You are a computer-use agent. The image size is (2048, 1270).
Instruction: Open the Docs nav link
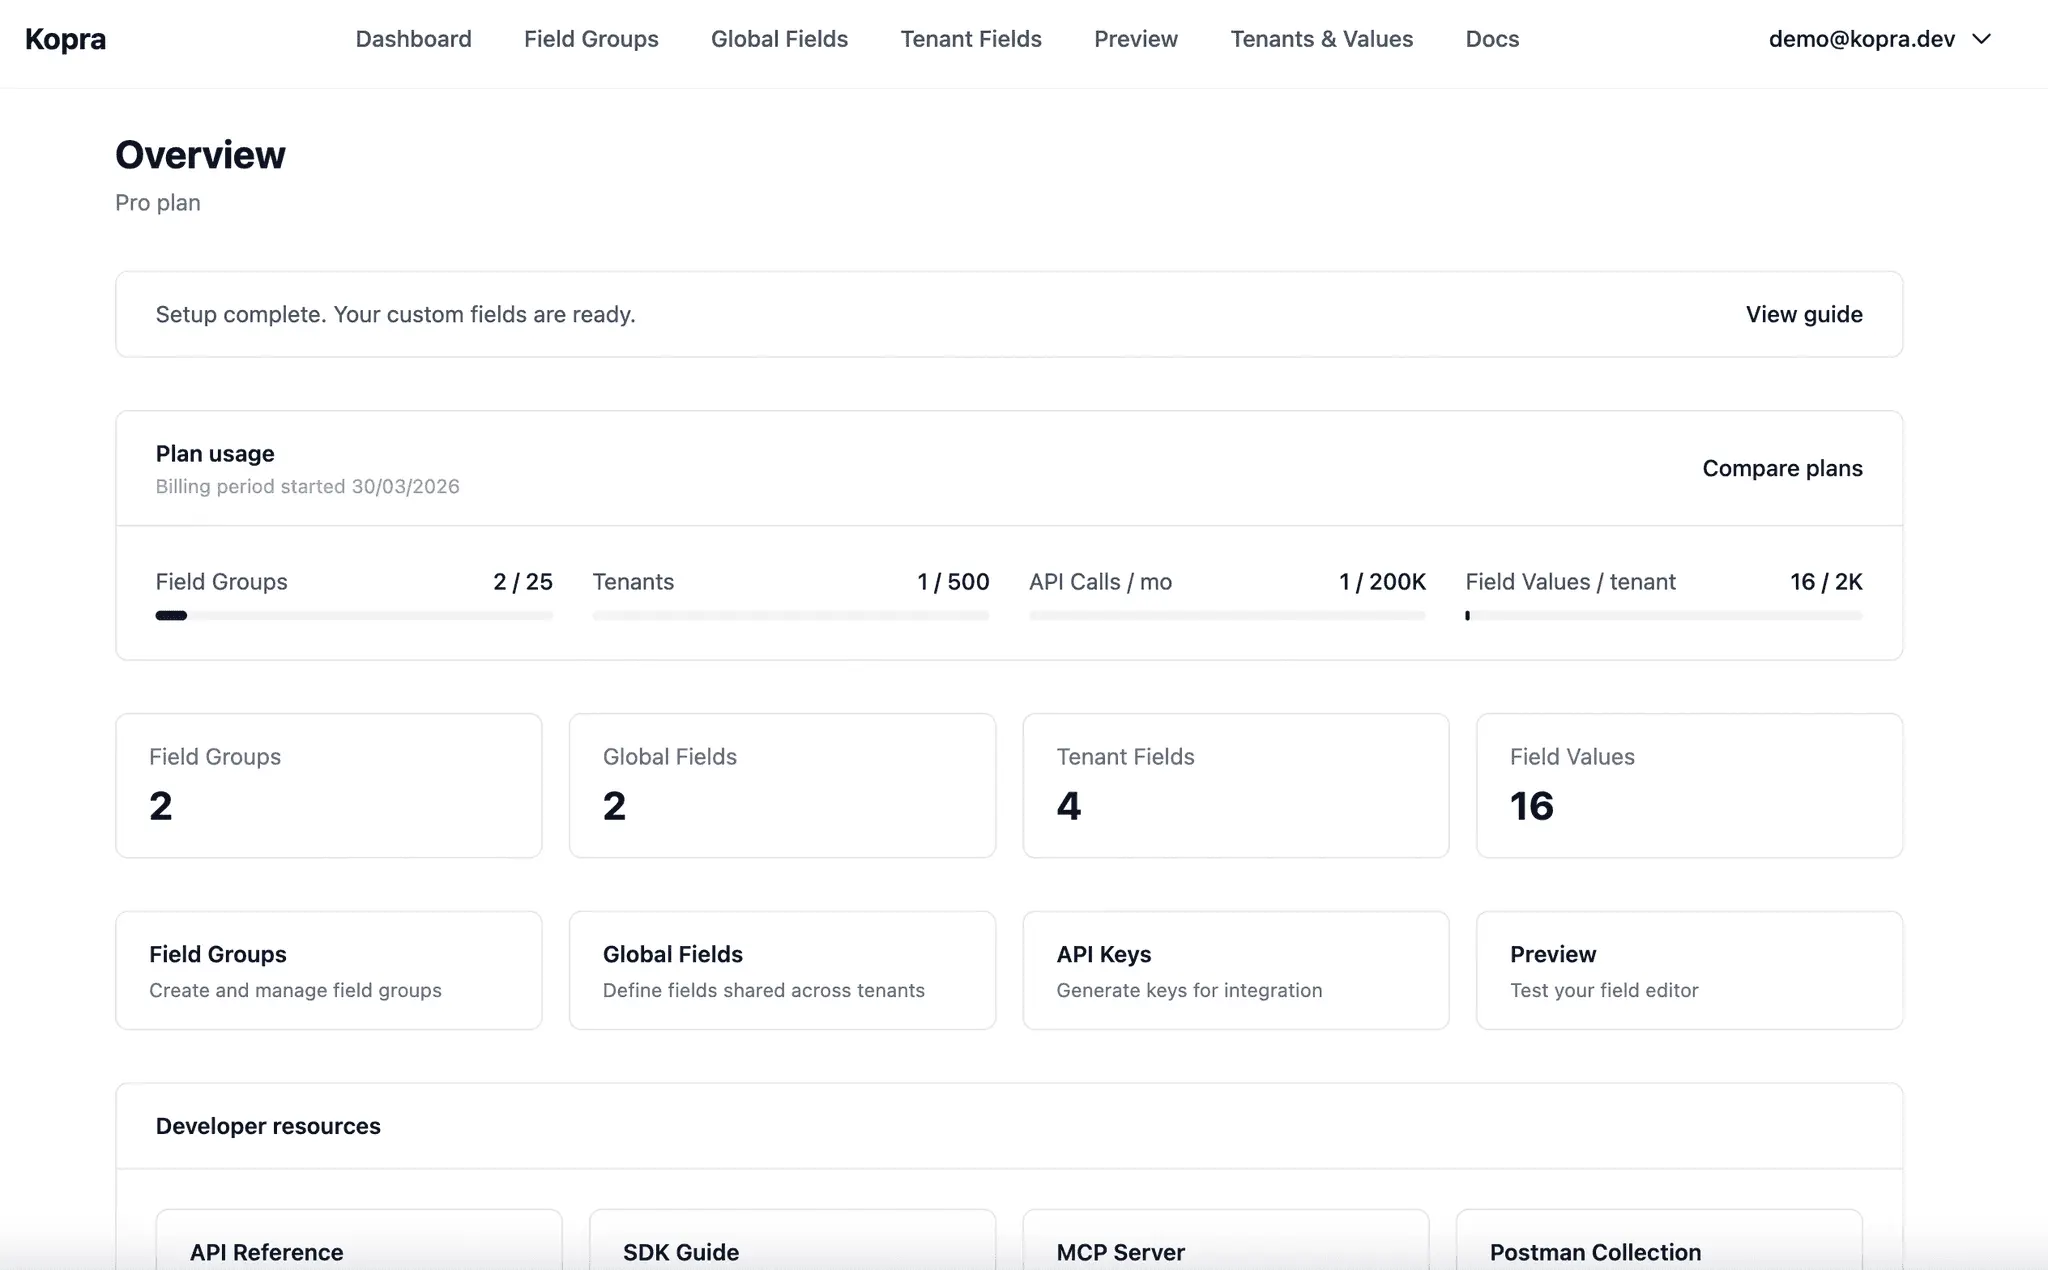click(1492, 39)
